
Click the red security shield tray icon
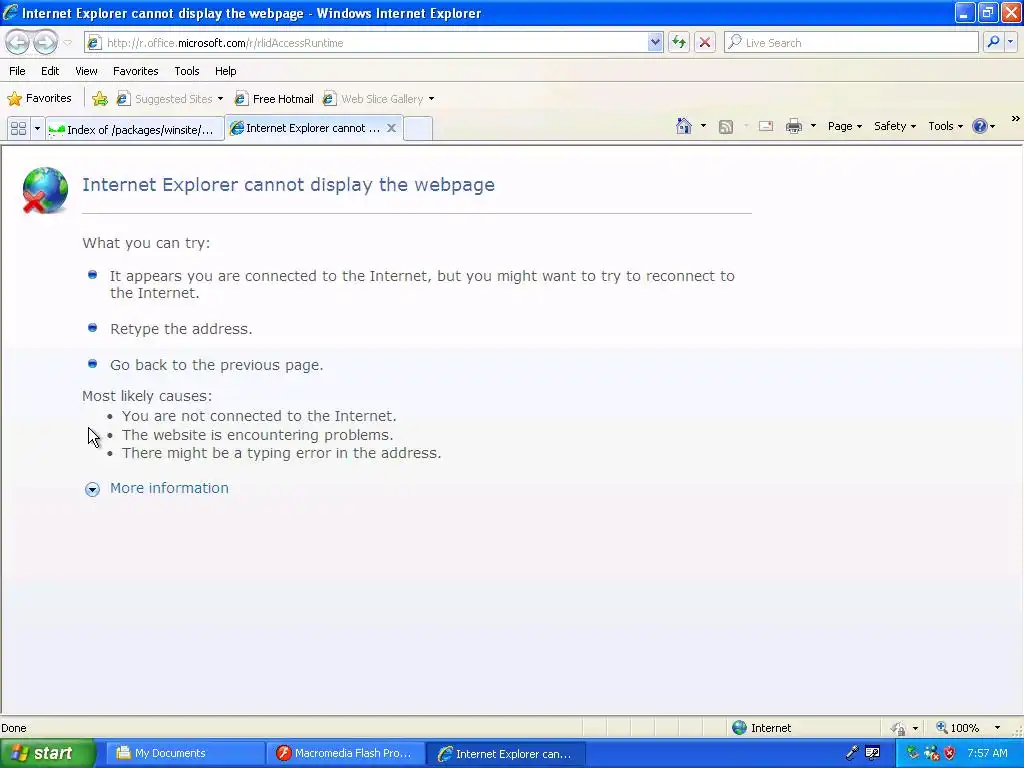click(x=950, y=753)
